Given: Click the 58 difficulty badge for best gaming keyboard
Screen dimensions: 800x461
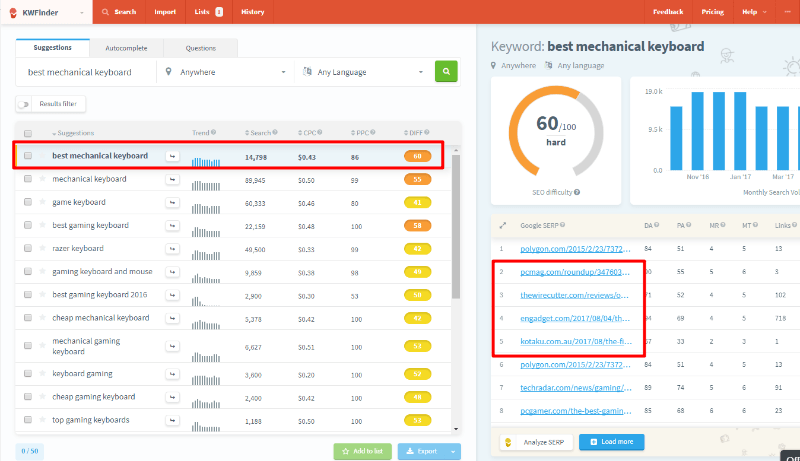Looking at the screenshot, I should point(417,225).
